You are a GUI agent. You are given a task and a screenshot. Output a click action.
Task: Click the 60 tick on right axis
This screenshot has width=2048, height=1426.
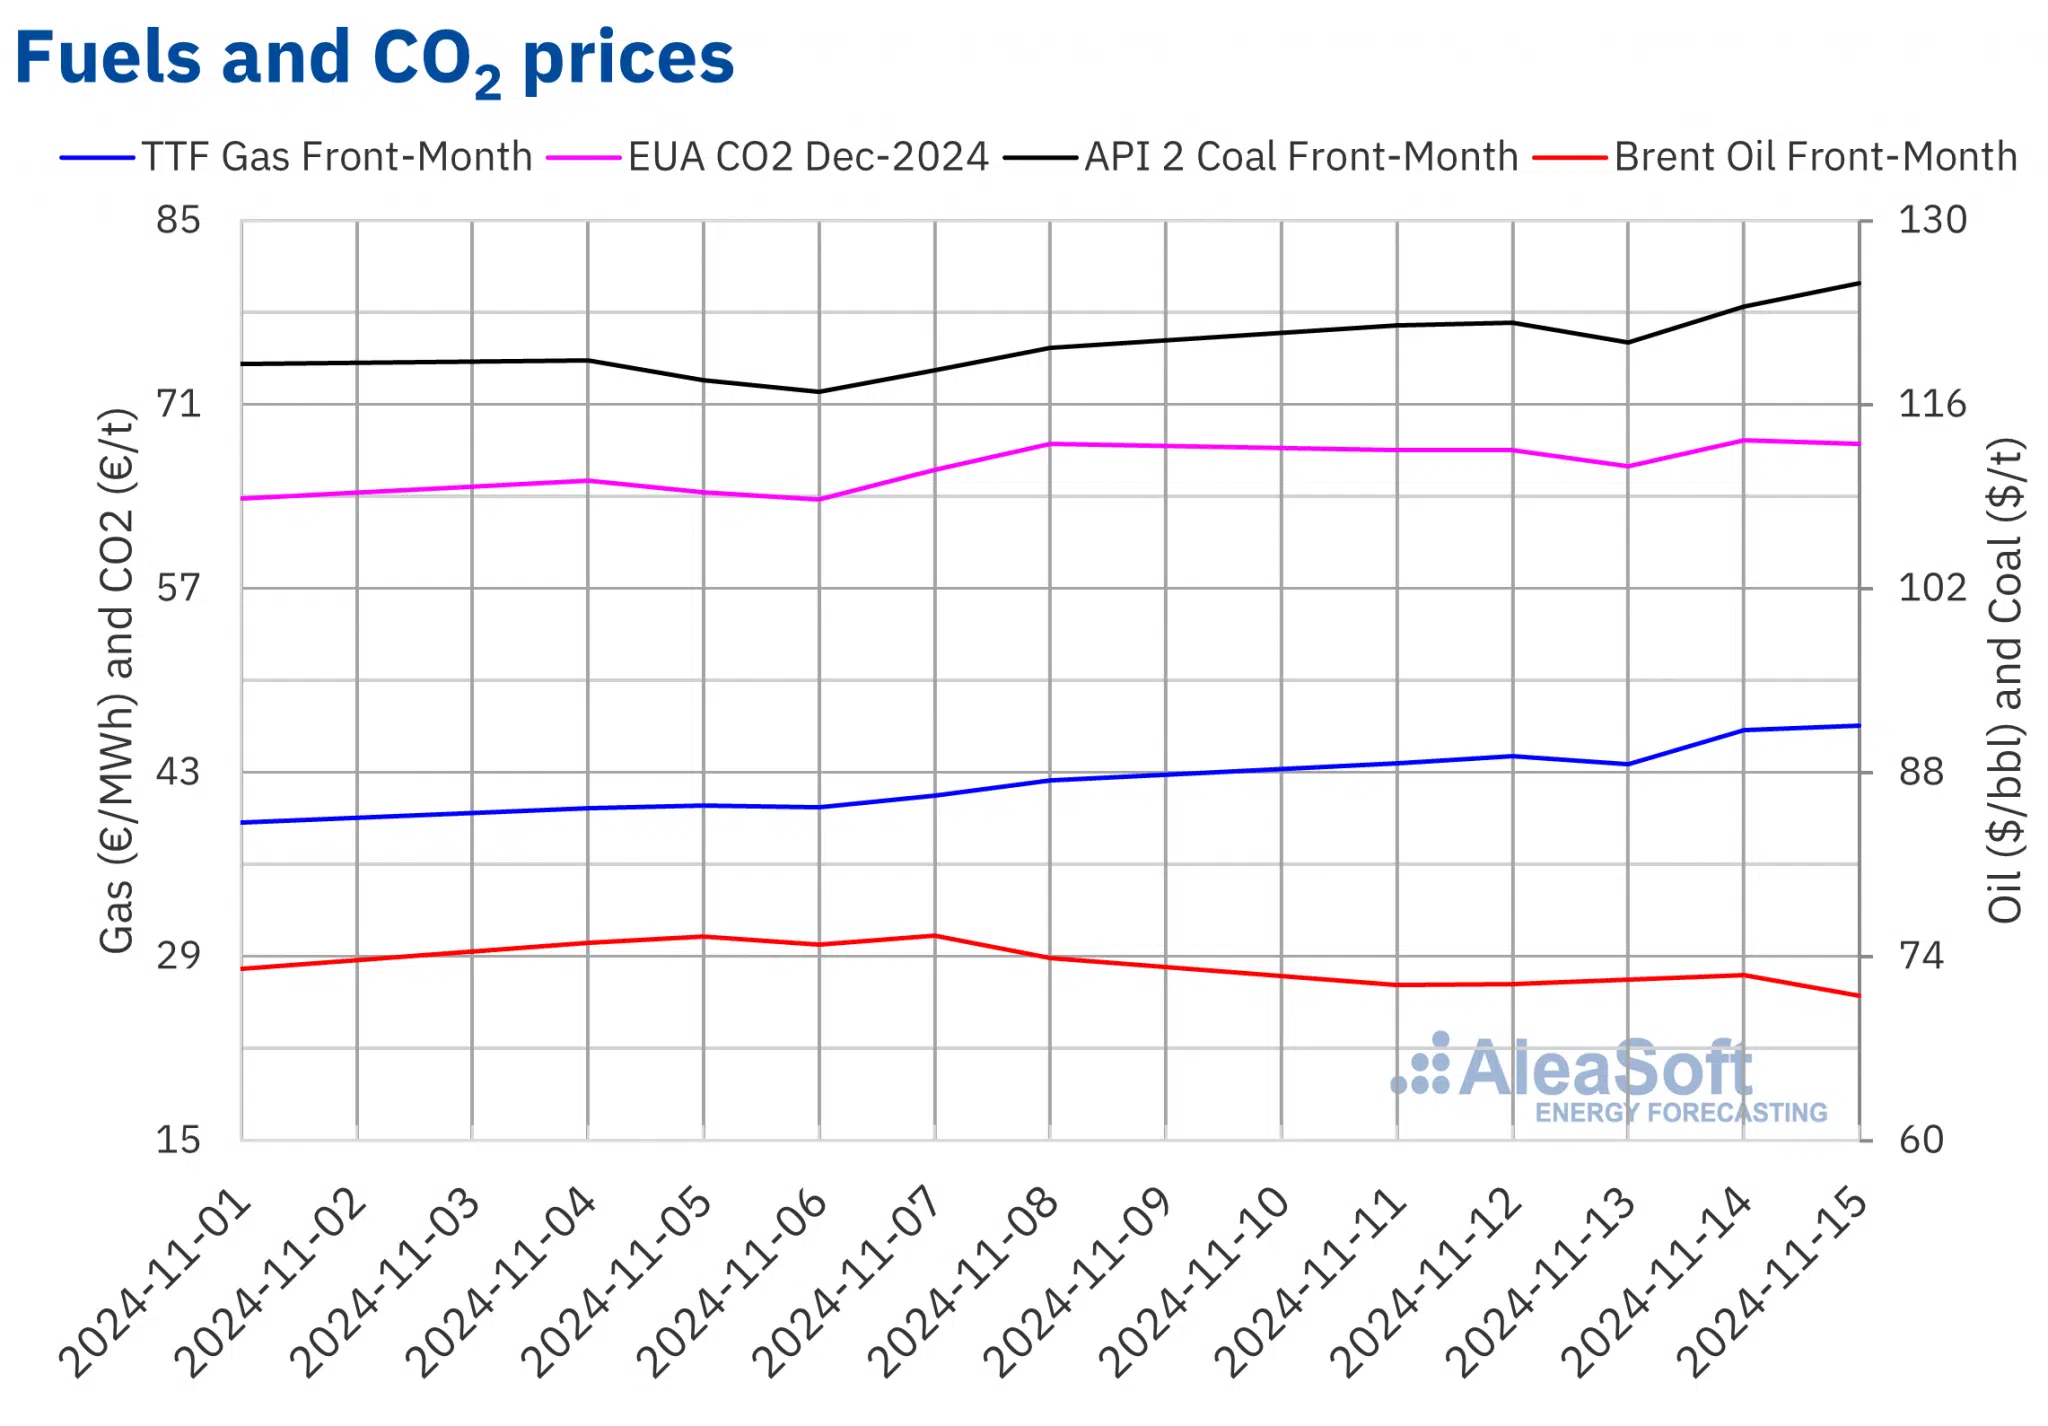point(1921,1140)
